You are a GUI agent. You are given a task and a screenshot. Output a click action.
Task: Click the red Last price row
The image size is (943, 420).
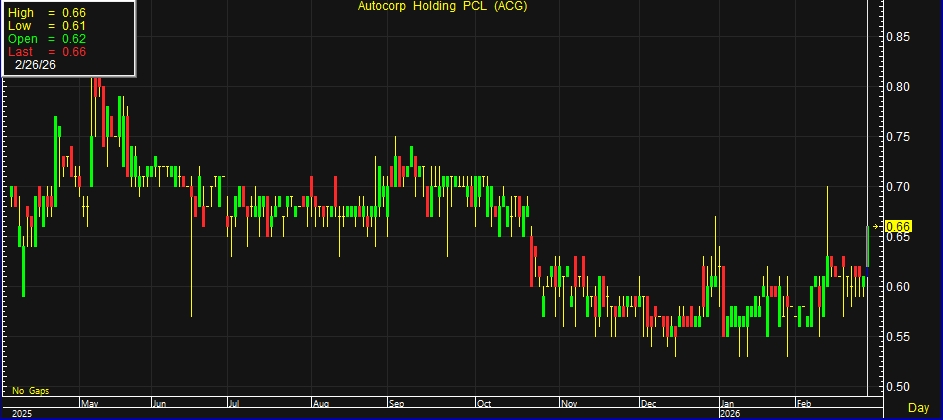(x=47, y=50)
